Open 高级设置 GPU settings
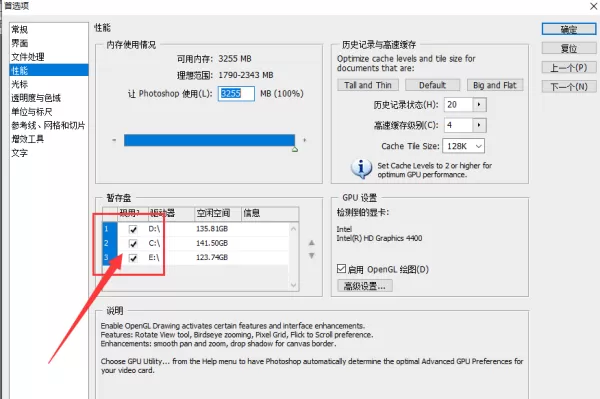The height and width of the screenshot is (399, 600). (x=365, y=286)
